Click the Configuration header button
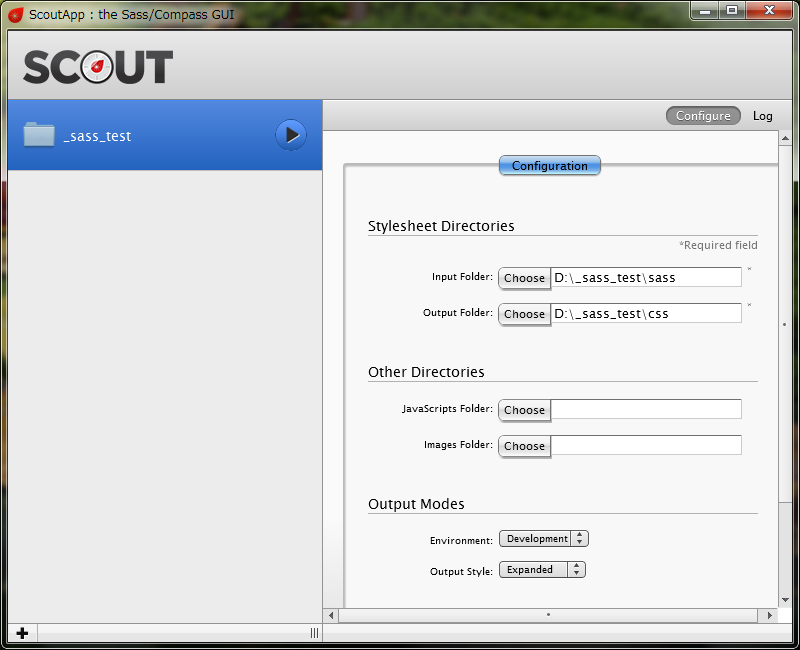The height and width of the screenshot is (650, 800). (549, 166)
